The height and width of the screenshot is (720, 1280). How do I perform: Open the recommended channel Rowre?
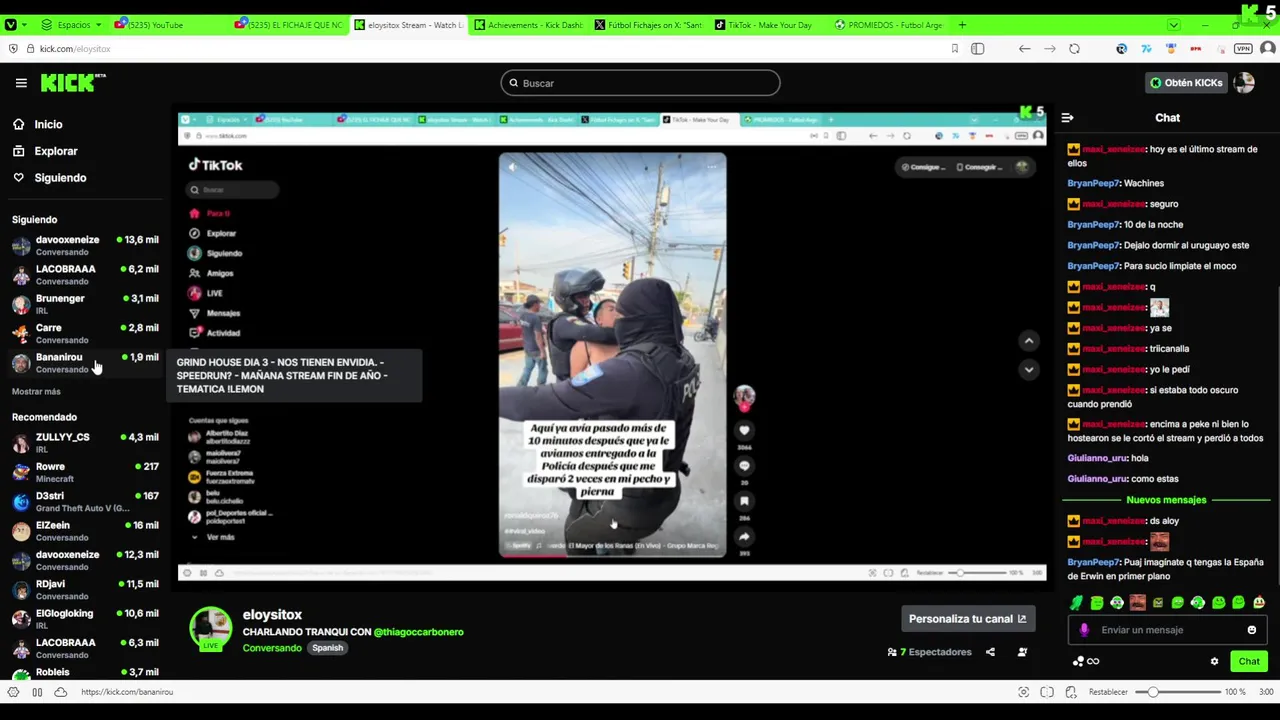point(85,472)
